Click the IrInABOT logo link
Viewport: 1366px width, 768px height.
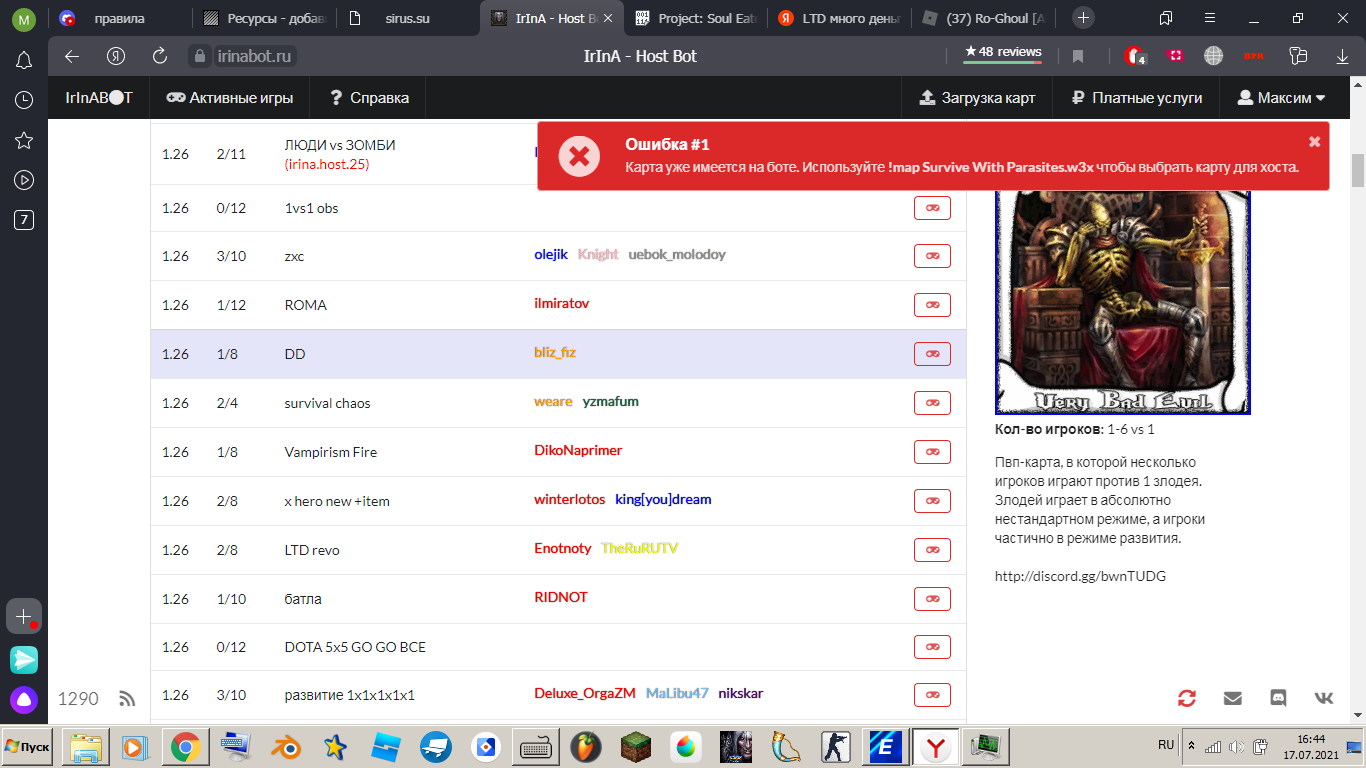[x=98, y=98]
